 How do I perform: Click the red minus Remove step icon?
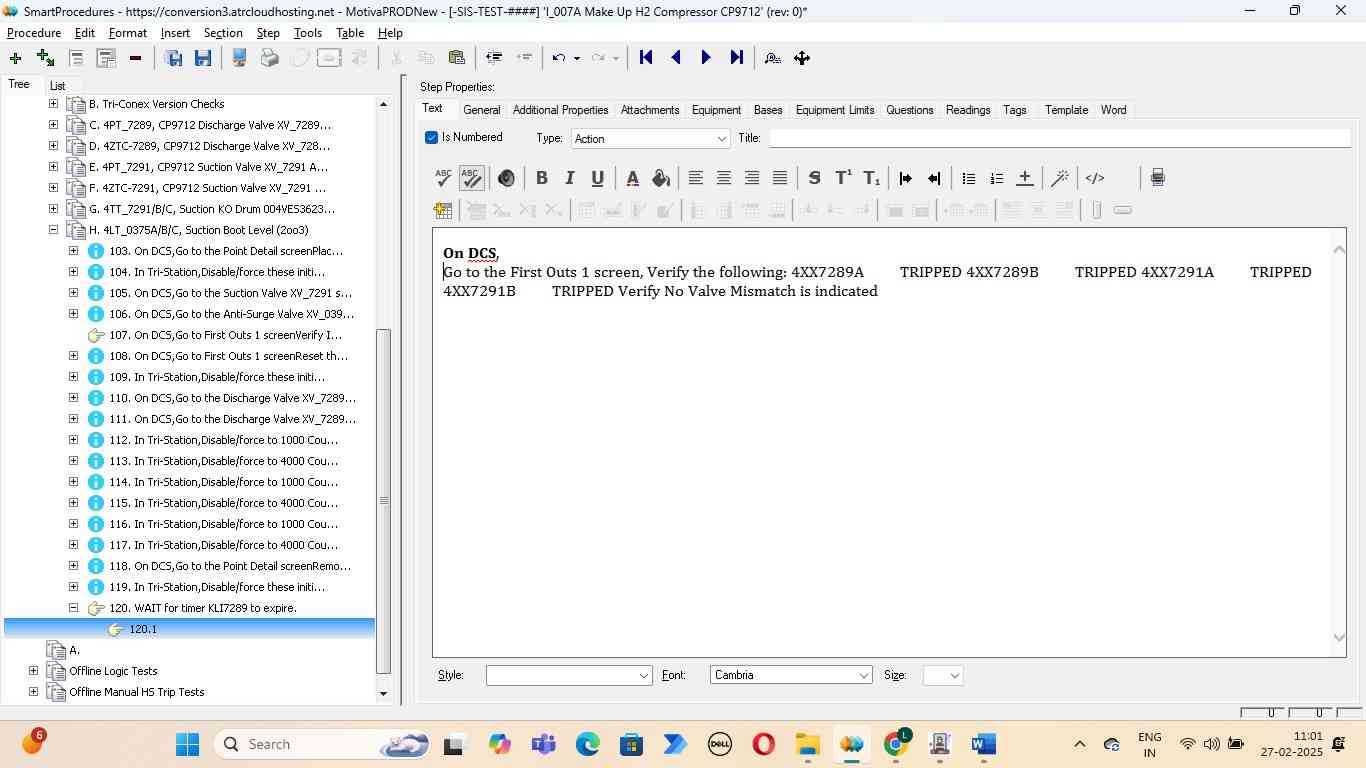(135, 58)
